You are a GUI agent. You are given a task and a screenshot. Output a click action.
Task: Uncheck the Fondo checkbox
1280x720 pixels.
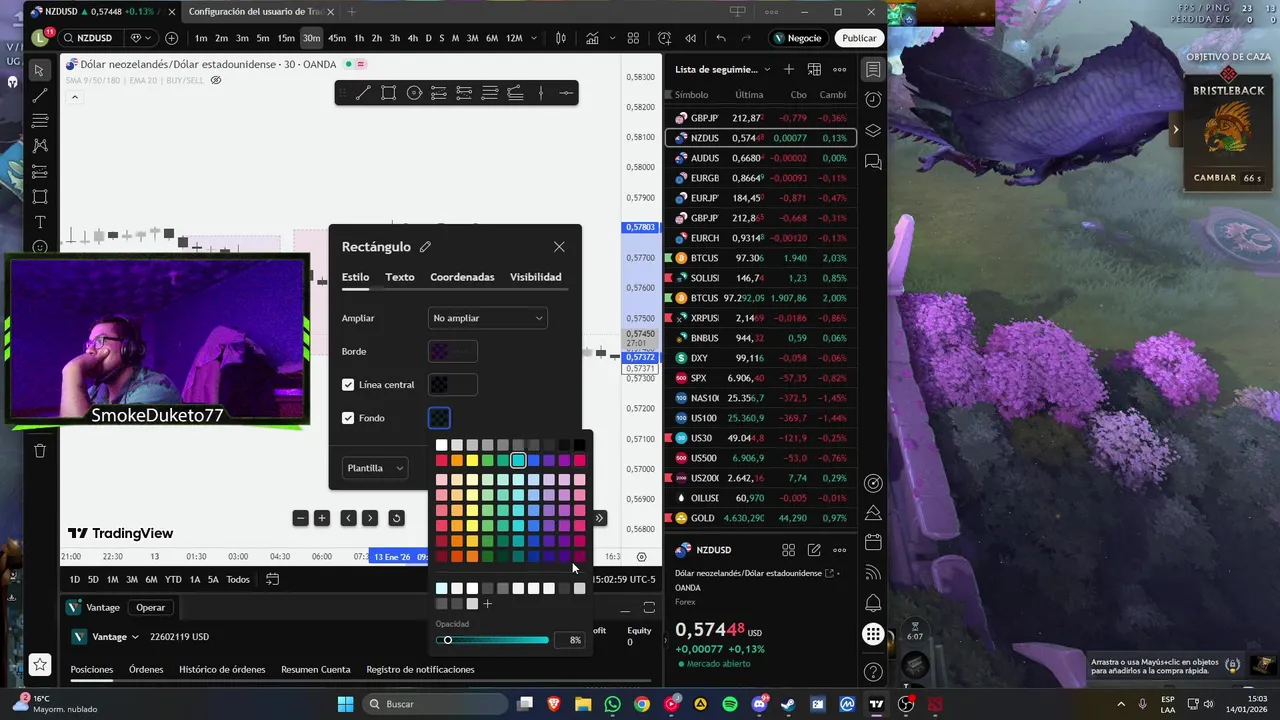pos(348,418)
